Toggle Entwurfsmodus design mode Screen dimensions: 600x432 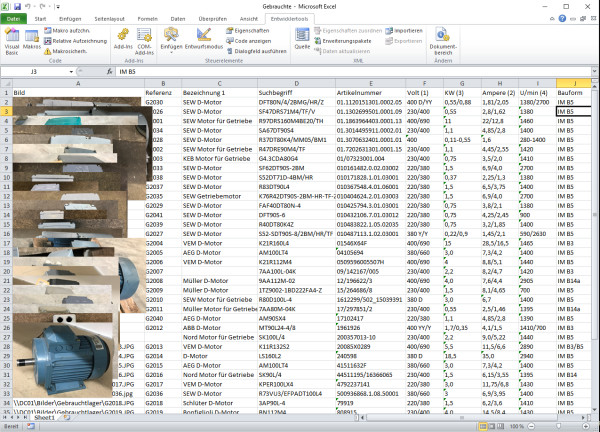pos(204,39)
